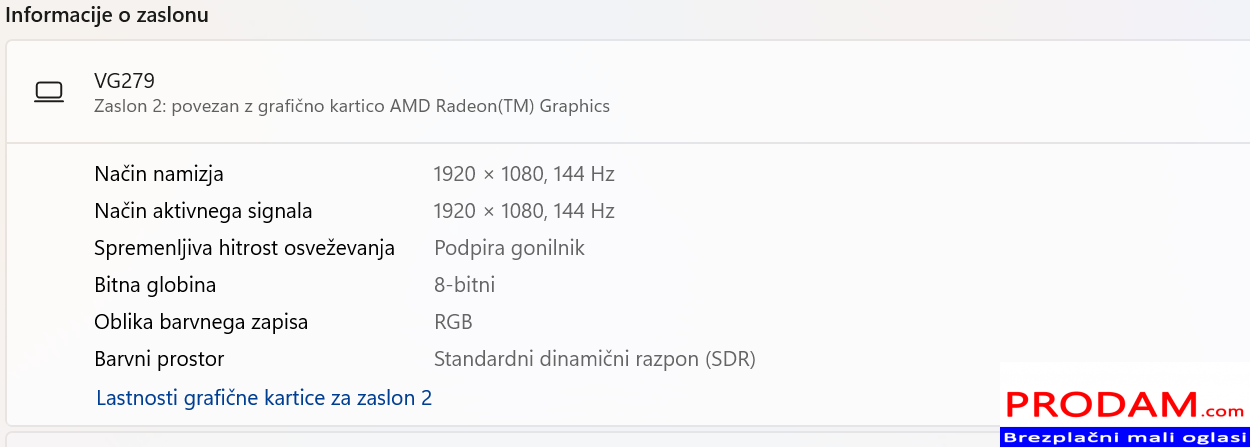Image resolution: width=1250 pixels, height=447 pixels.
Task: Click the Način namizja label
Action: pyautogui.click(x=159, y=174)
